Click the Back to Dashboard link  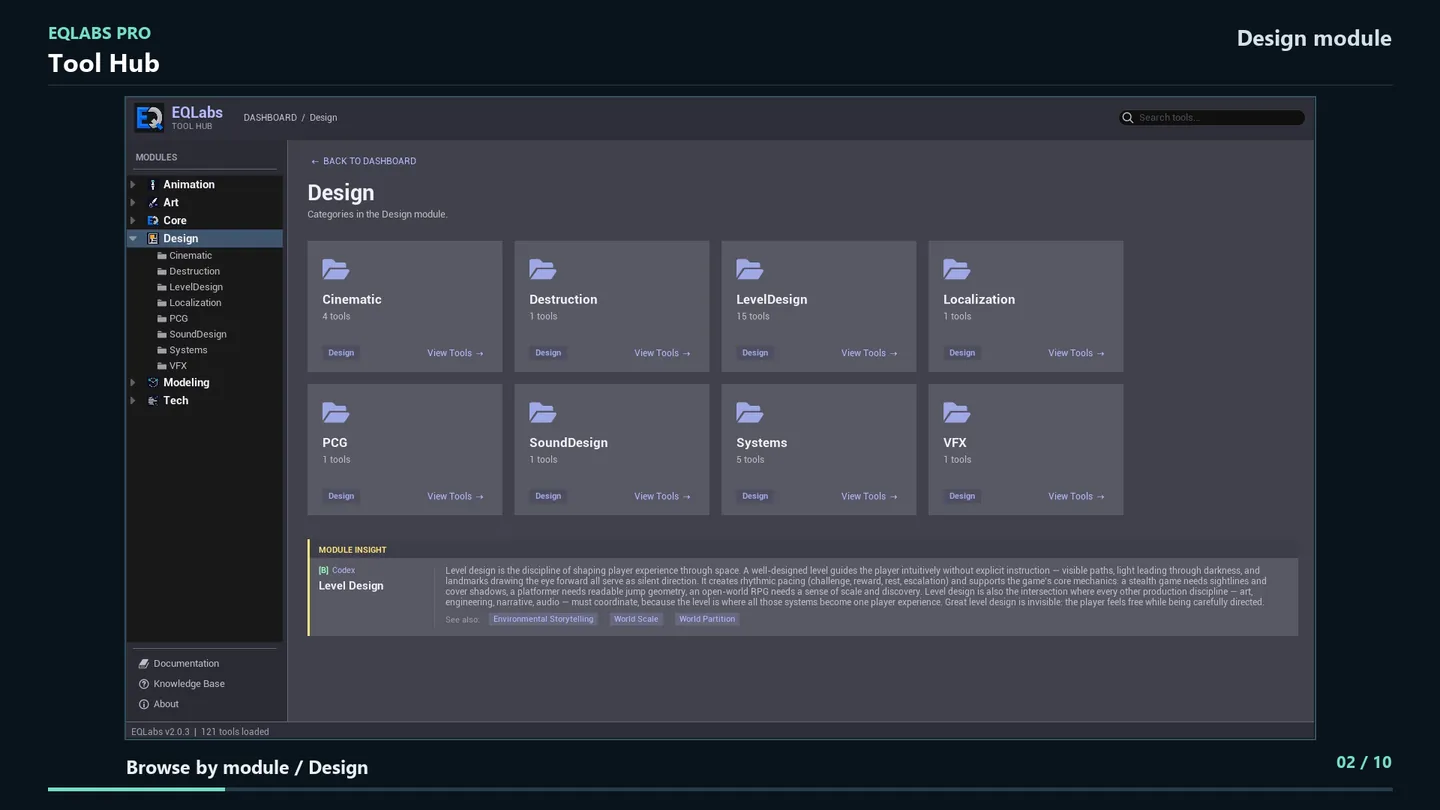(x=363, y=161)
